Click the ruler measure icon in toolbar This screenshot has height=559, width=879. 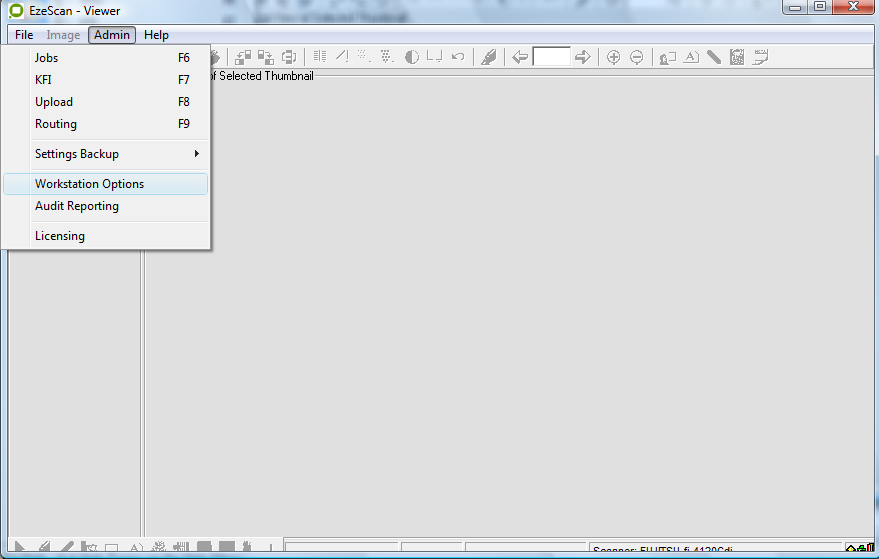click(x=714, y=57)
